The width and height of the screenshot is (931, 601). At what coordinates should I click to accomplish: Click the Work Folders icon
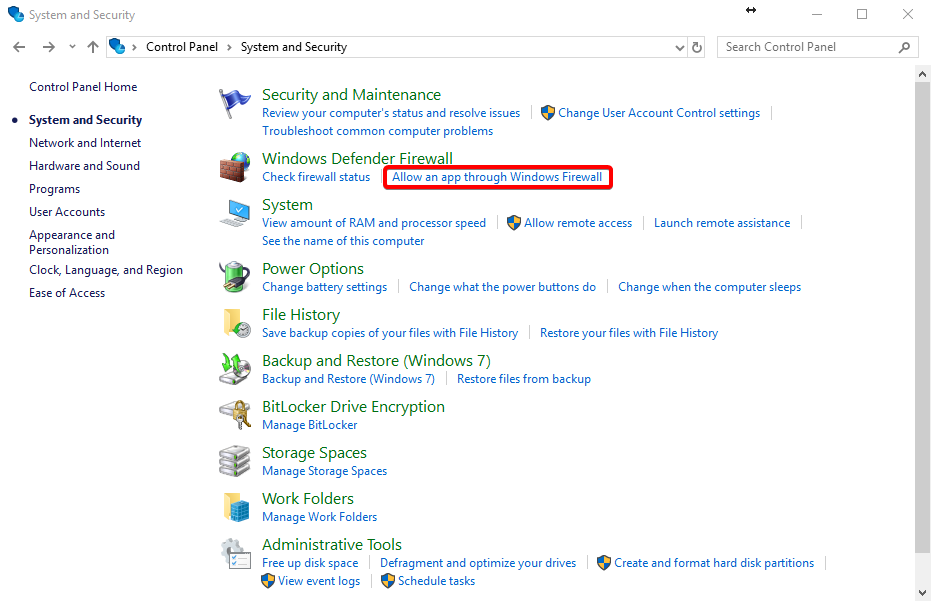click(x=236, y=507)
